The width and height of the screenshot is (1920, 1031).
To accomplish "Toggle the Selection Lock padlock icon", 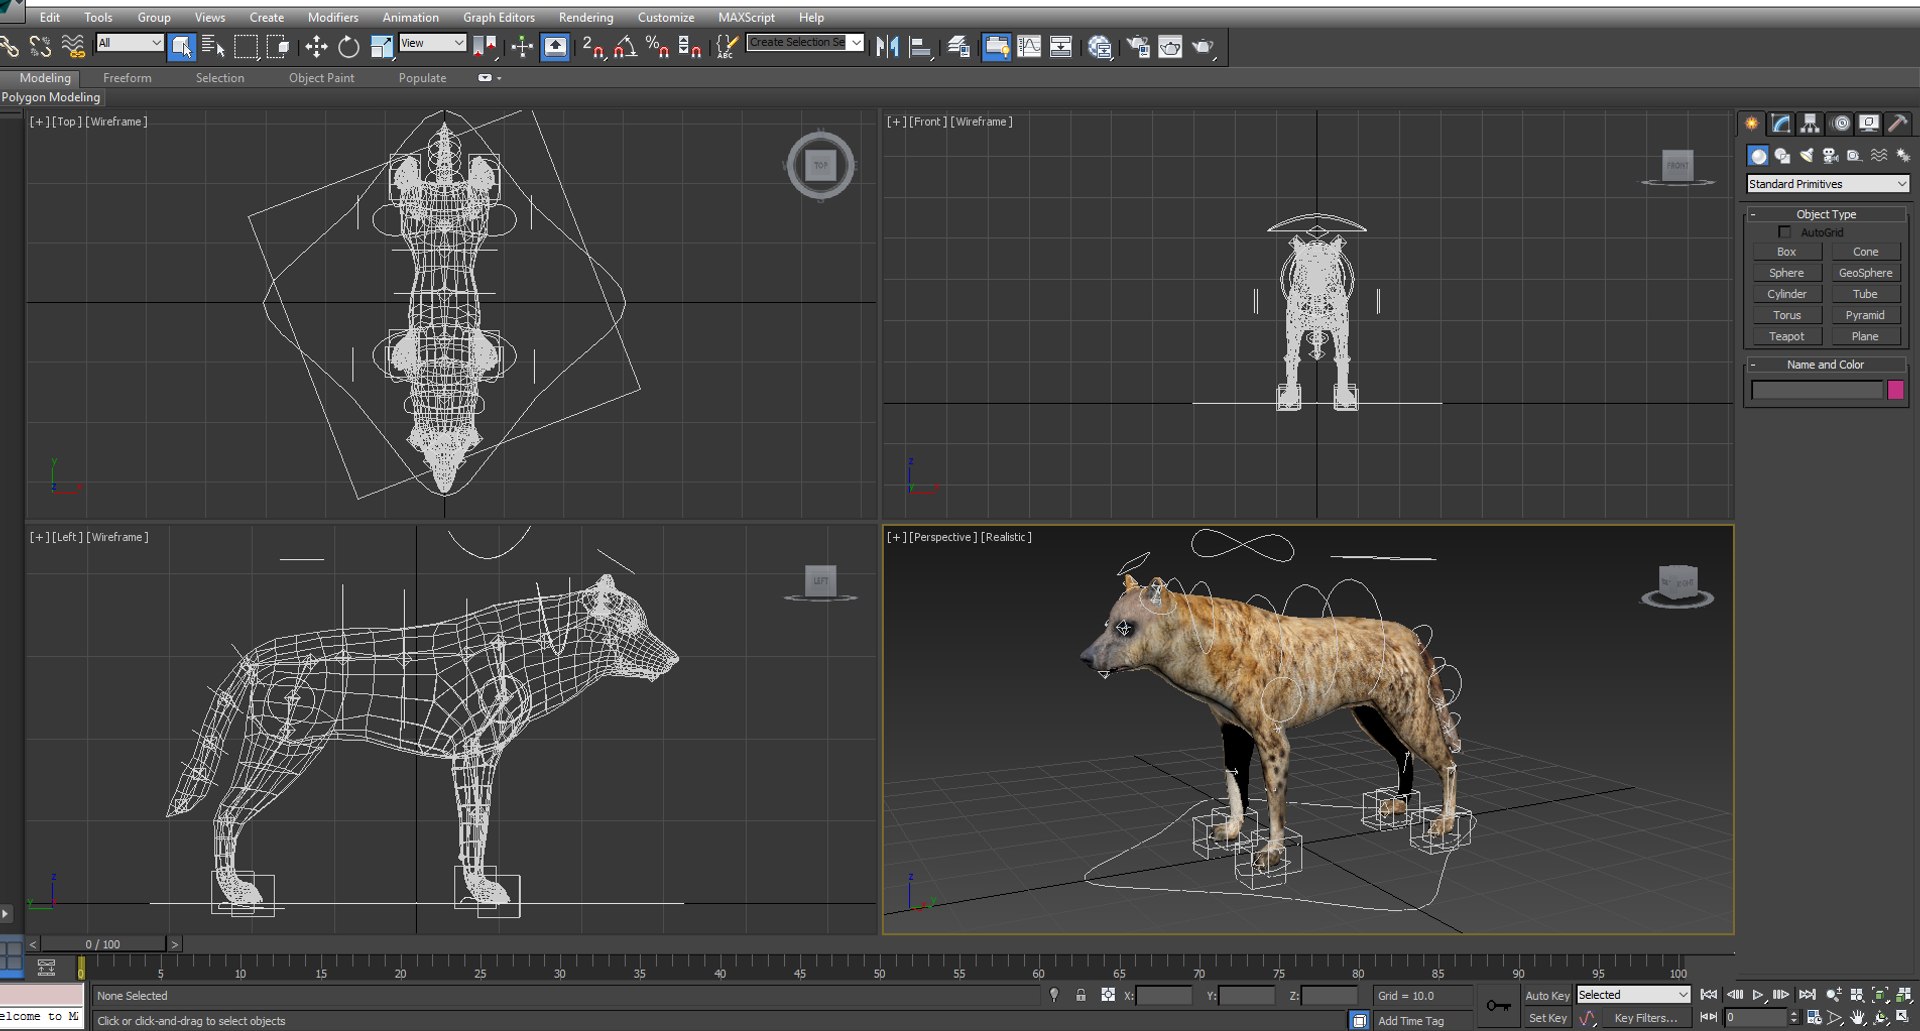I will tap(1081, 995).
